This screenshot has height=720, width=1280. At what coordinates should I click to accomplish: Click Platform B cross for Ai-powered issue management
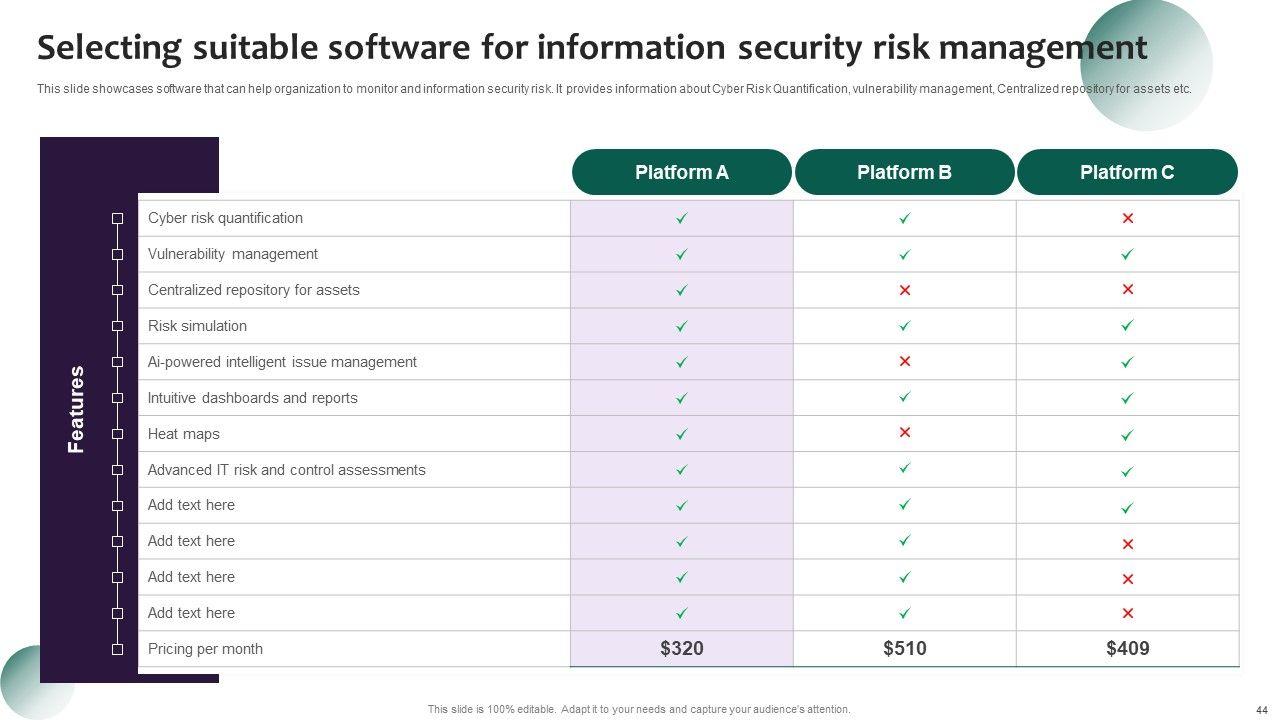tap(904, 361)
